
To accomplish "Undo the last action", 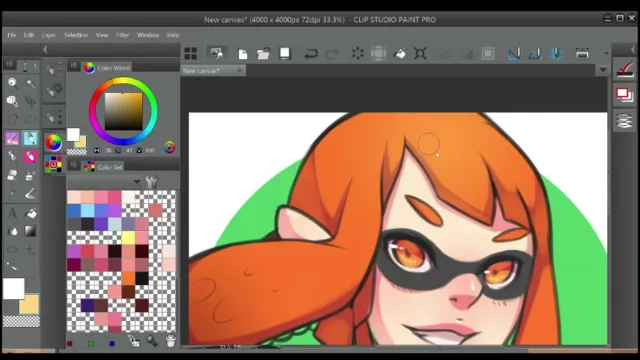I will 311,54.
